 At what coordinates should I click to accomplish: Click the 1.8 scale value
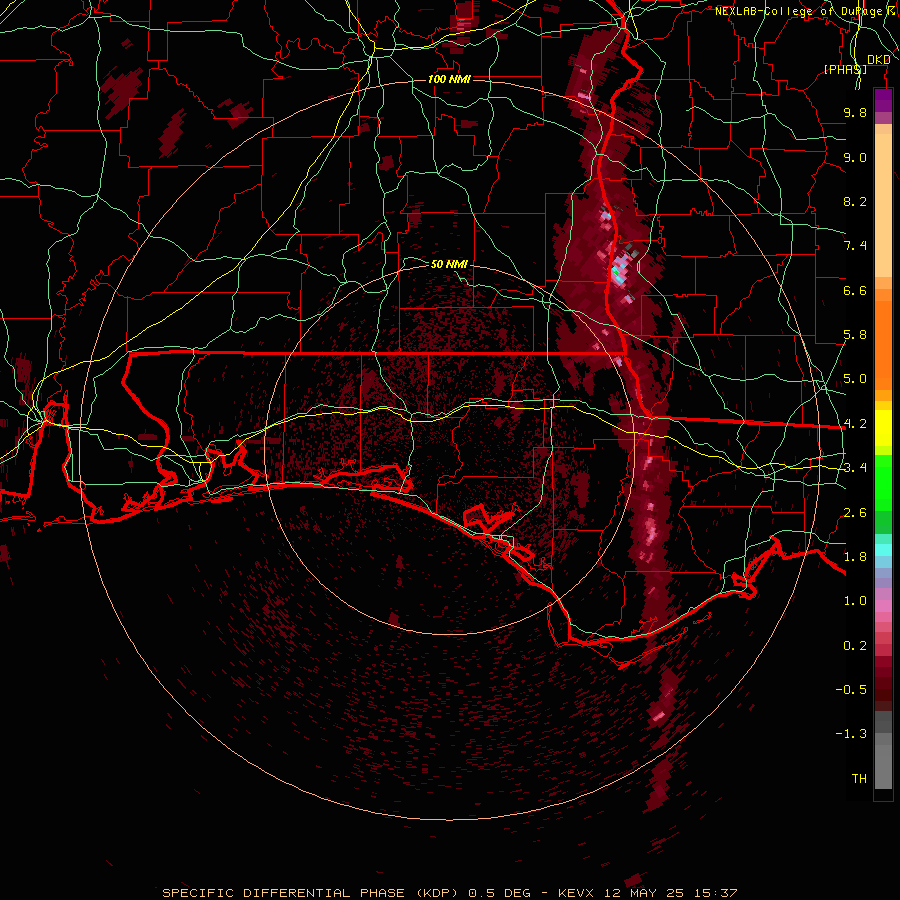pos(855,557)
